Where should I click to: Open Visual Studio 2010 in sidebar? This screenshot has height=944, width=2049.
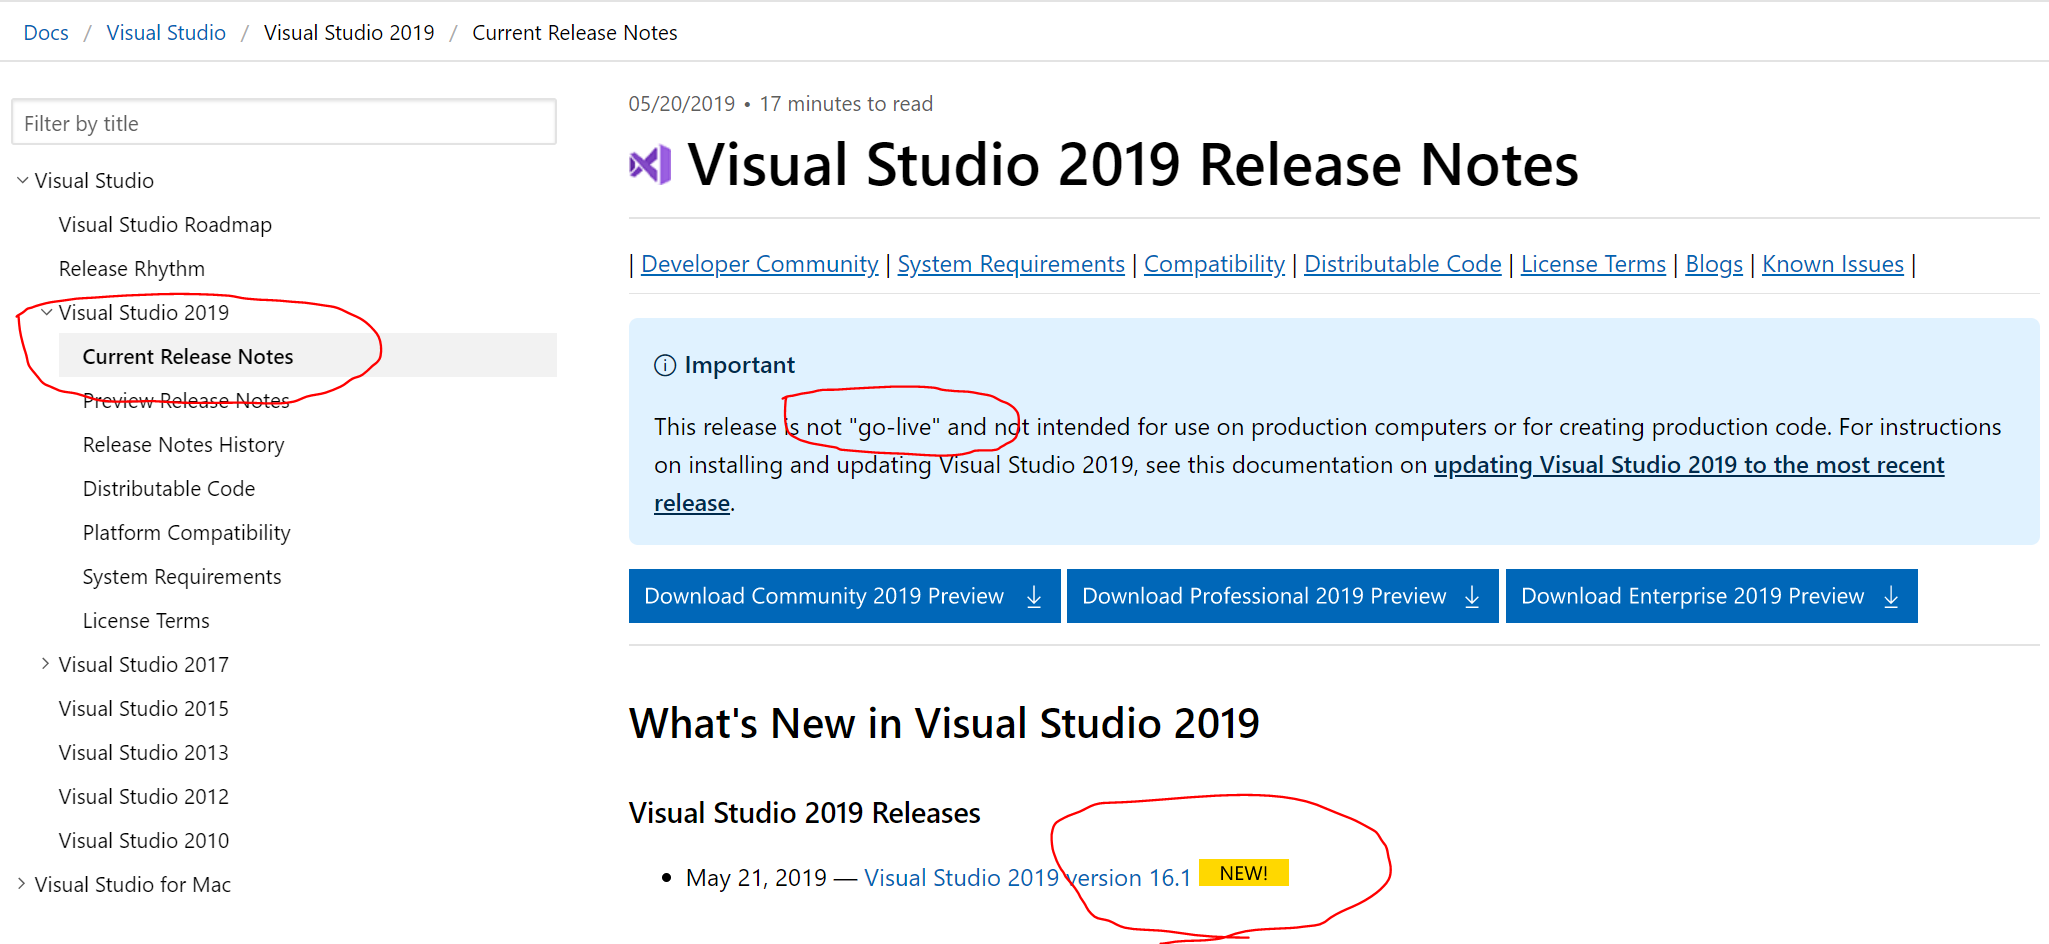tap(144, 840)
